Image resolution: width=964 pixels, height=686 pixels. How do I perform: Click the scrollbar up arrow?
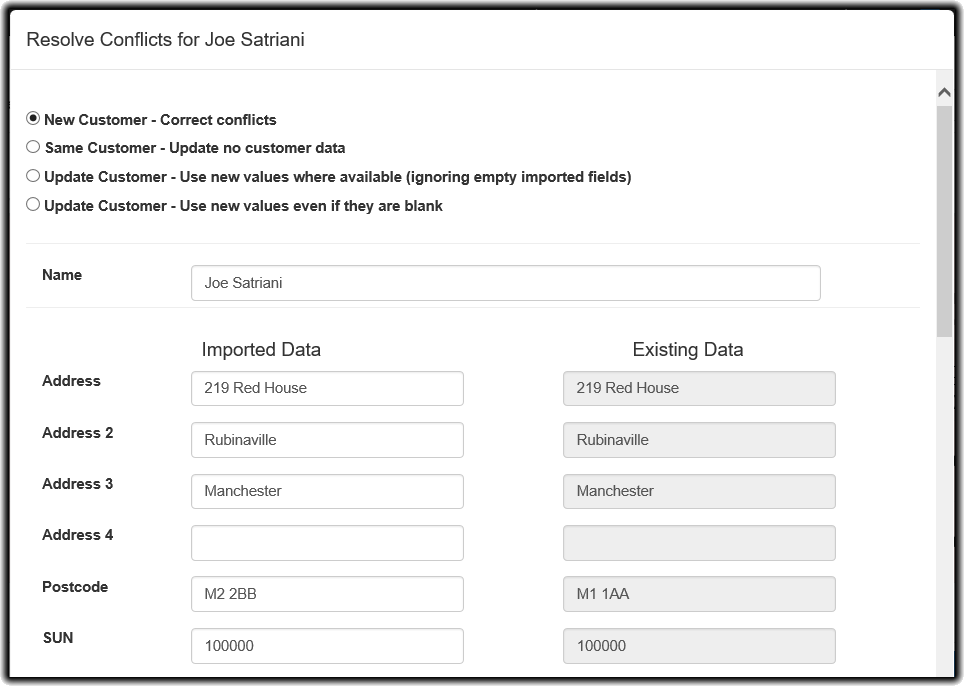[x=944, y=92]
